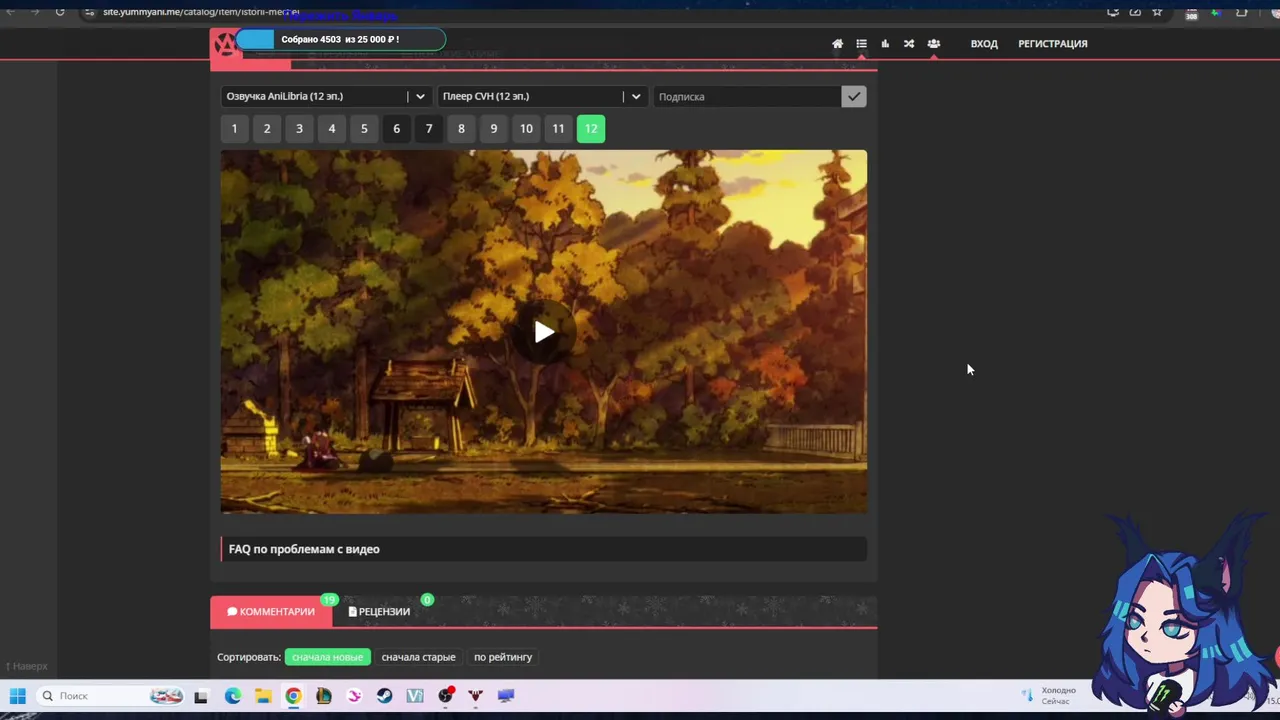Select episode 2
1280x720 pixels.
[267, 128]
